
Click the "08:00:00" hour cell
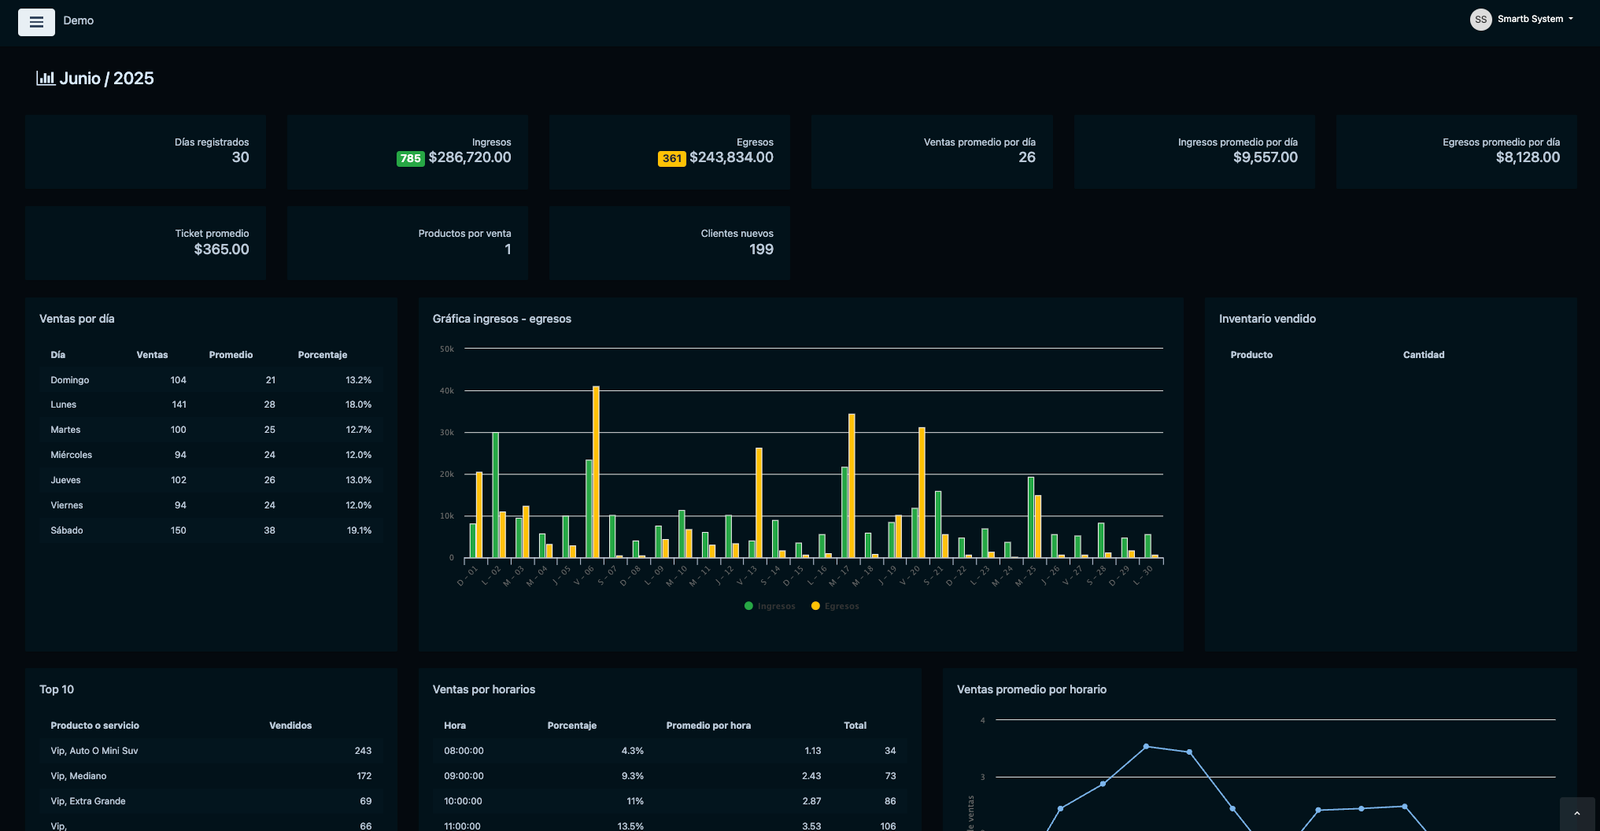pyautogui.click(x=464, y=751)
